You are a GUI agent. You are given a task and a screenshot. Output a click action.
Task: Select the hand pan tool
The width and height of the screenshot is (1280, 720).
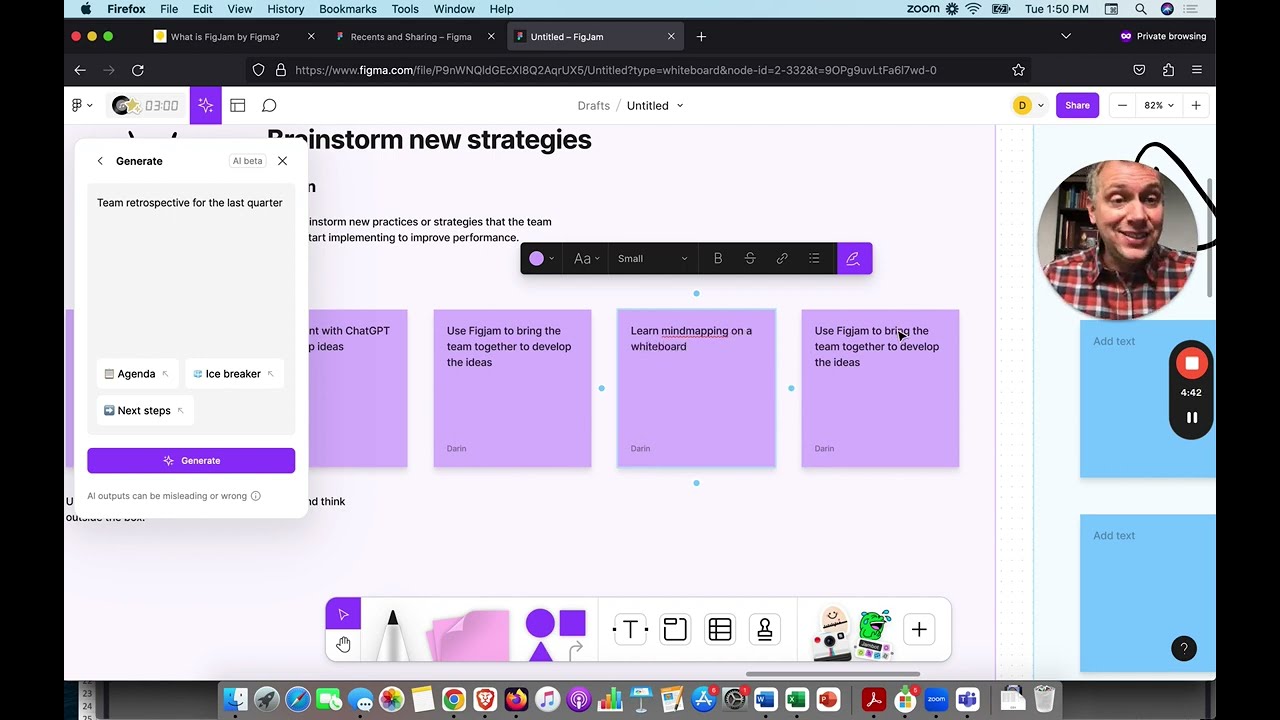click(343, 644)
